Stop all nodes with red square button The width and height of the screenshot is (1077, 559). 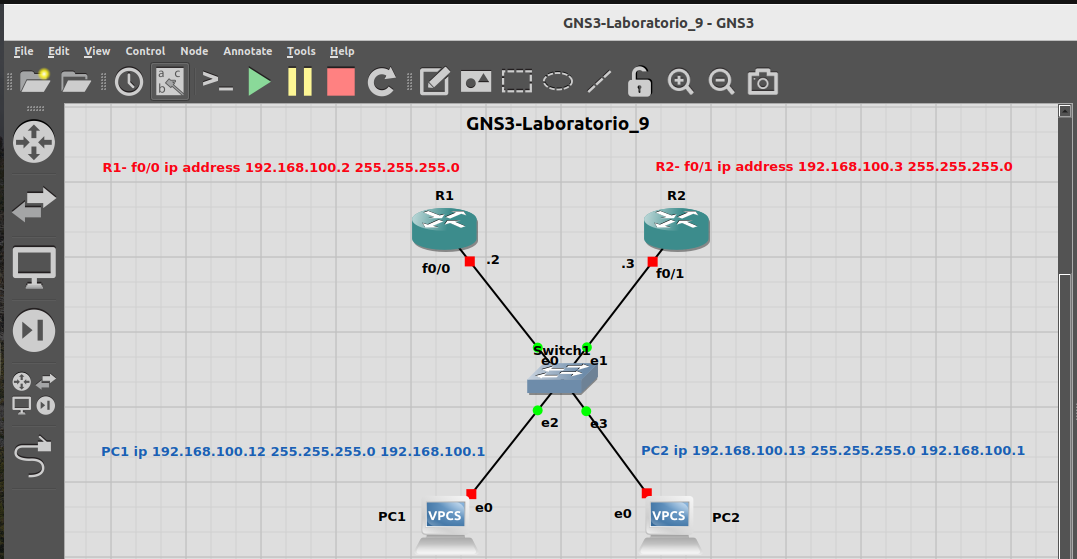tap(341, 82)
